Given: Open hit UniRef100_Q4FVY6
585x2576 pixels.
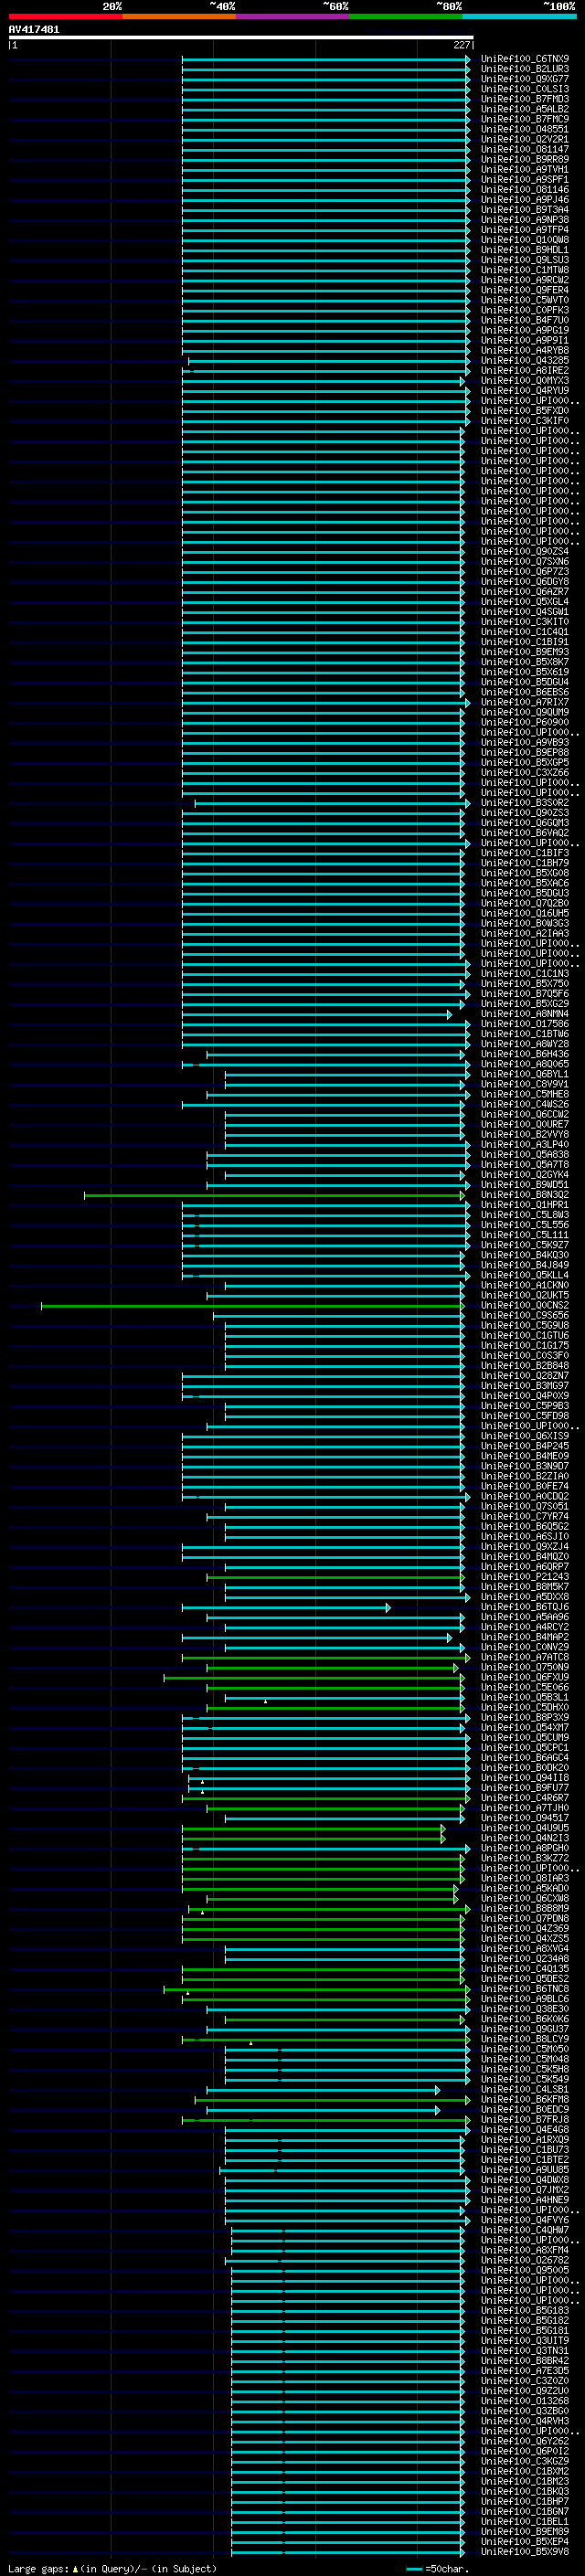Looking at the screenshot, I should [525, 2220].
